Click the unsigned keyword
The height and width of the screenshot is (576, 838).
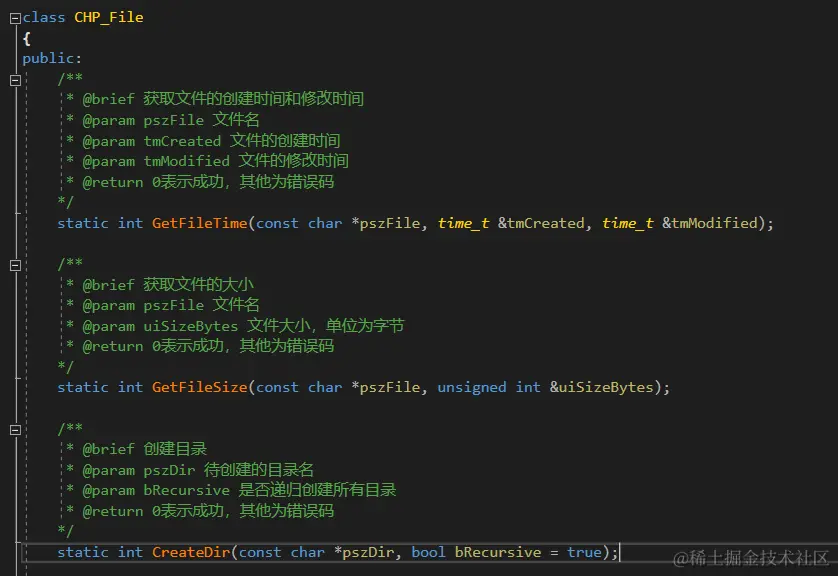click(471, 387)
